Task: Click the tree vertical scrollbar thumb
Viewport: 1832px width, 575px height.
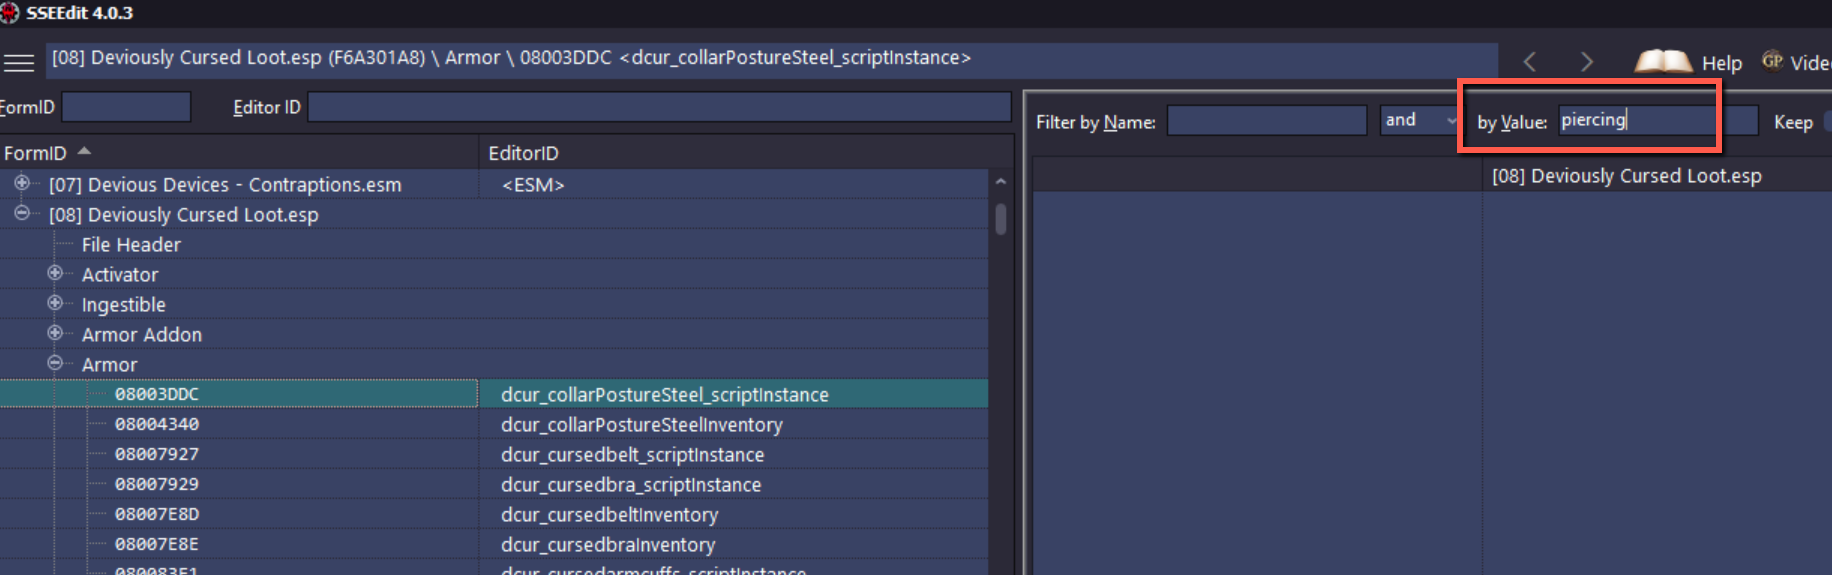Action: click(x=1001, y=219)
